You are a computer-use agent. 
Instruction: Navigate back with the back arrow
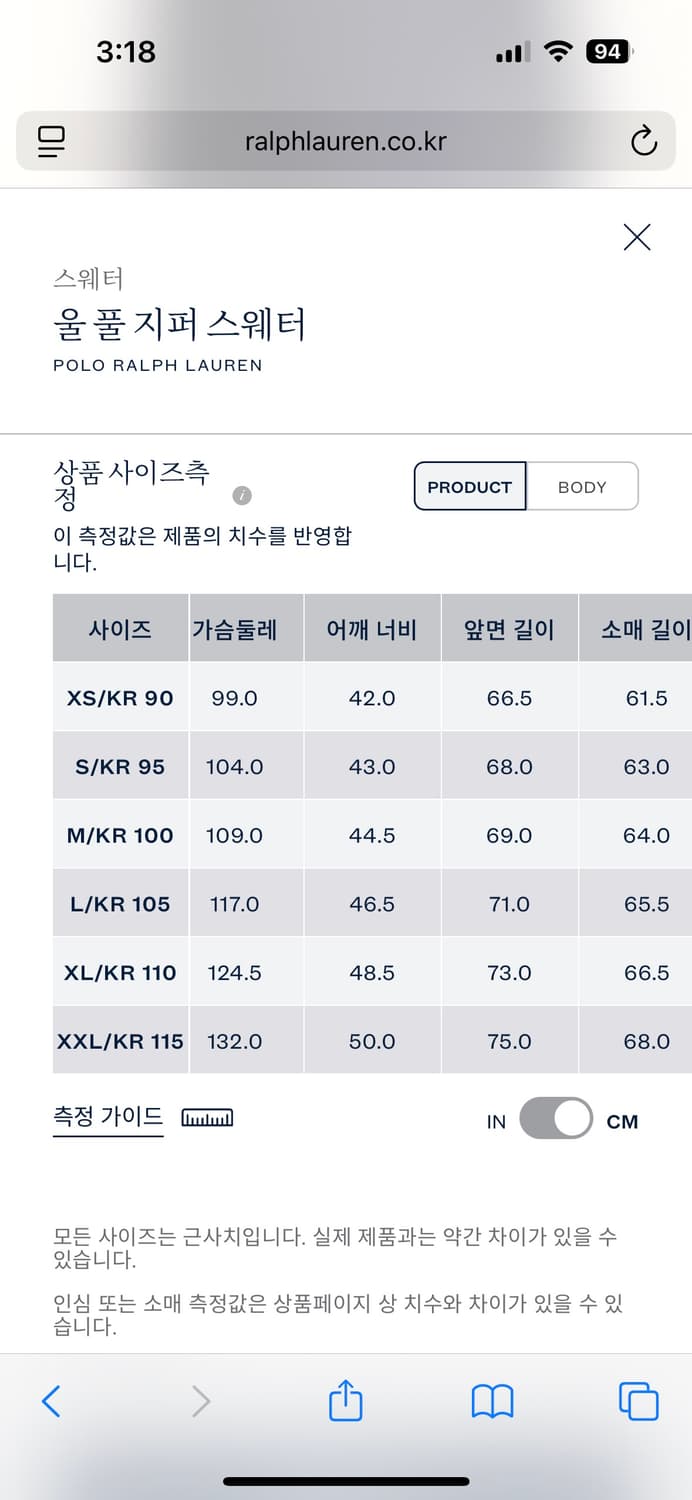[52, 1401]
